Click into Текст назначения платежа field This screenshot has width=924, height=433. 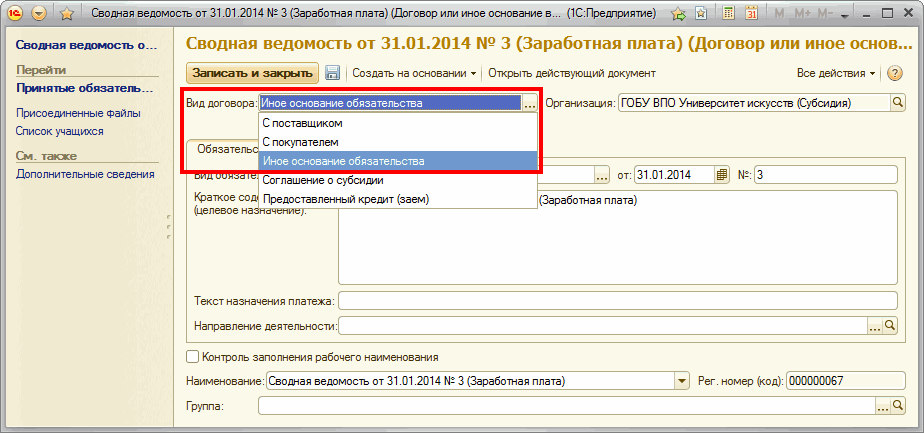tap(617, 301)
